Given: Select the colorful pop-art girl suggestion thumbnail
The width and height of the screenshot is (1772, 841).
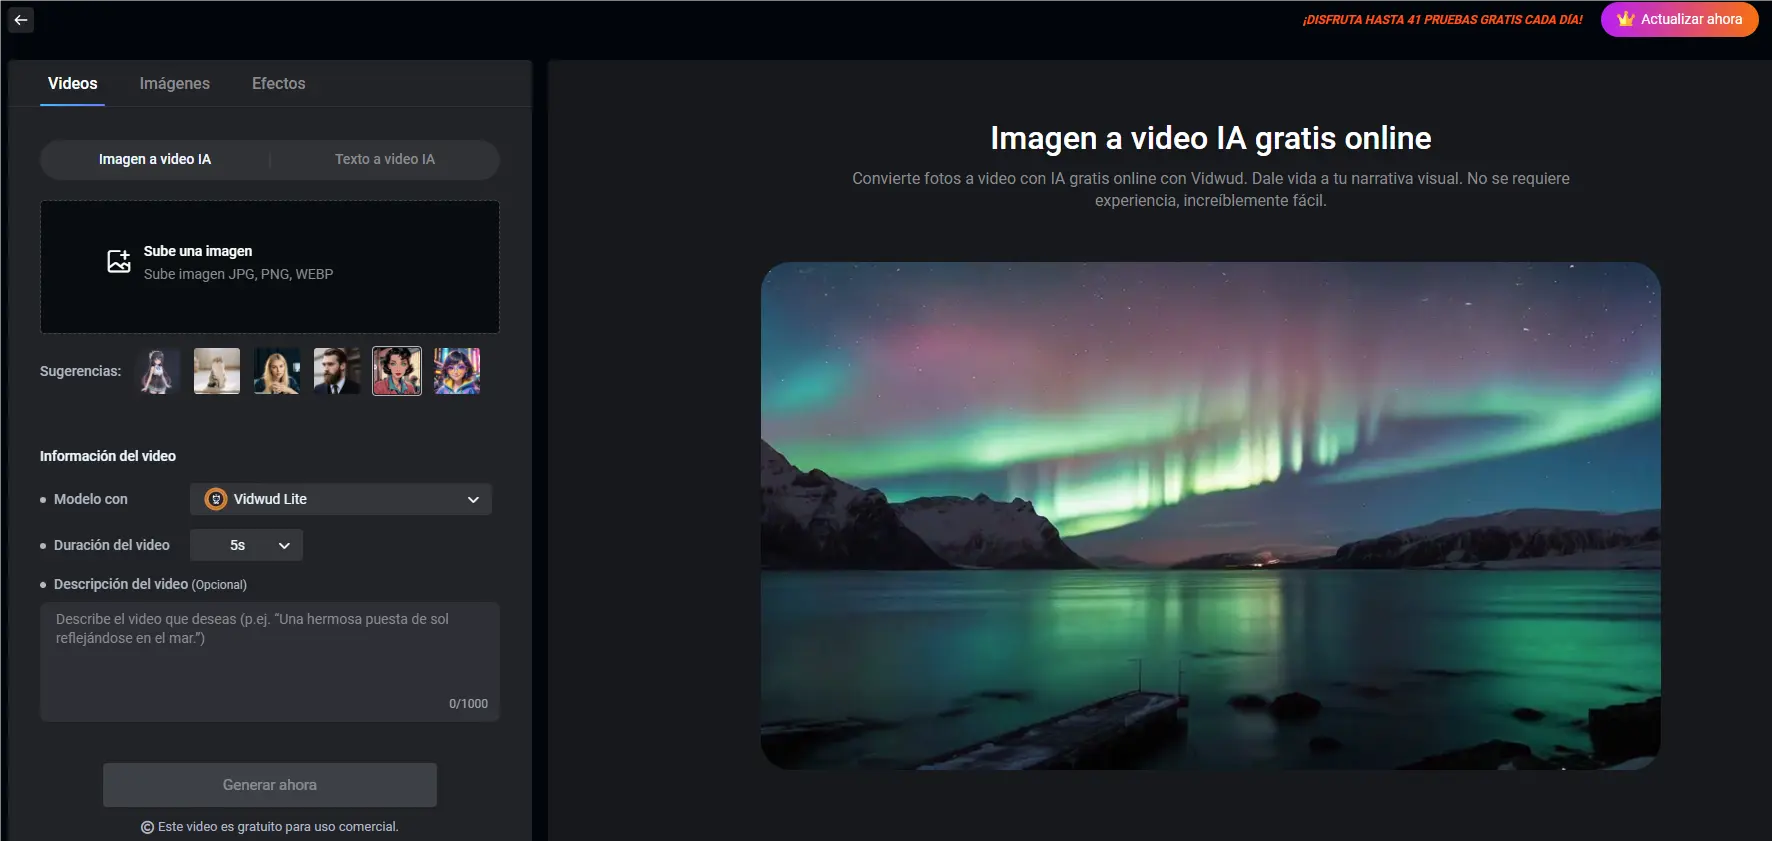Looking at the screenshot, I should point(457,371).
